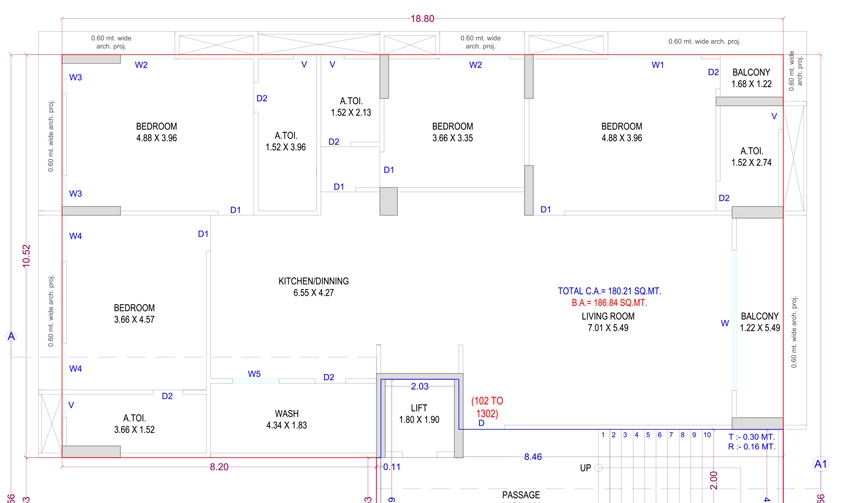This screenshot has width=850, height=503.
Task: Click the (102 TO 1302) flat number note
Action: [487, 407]
